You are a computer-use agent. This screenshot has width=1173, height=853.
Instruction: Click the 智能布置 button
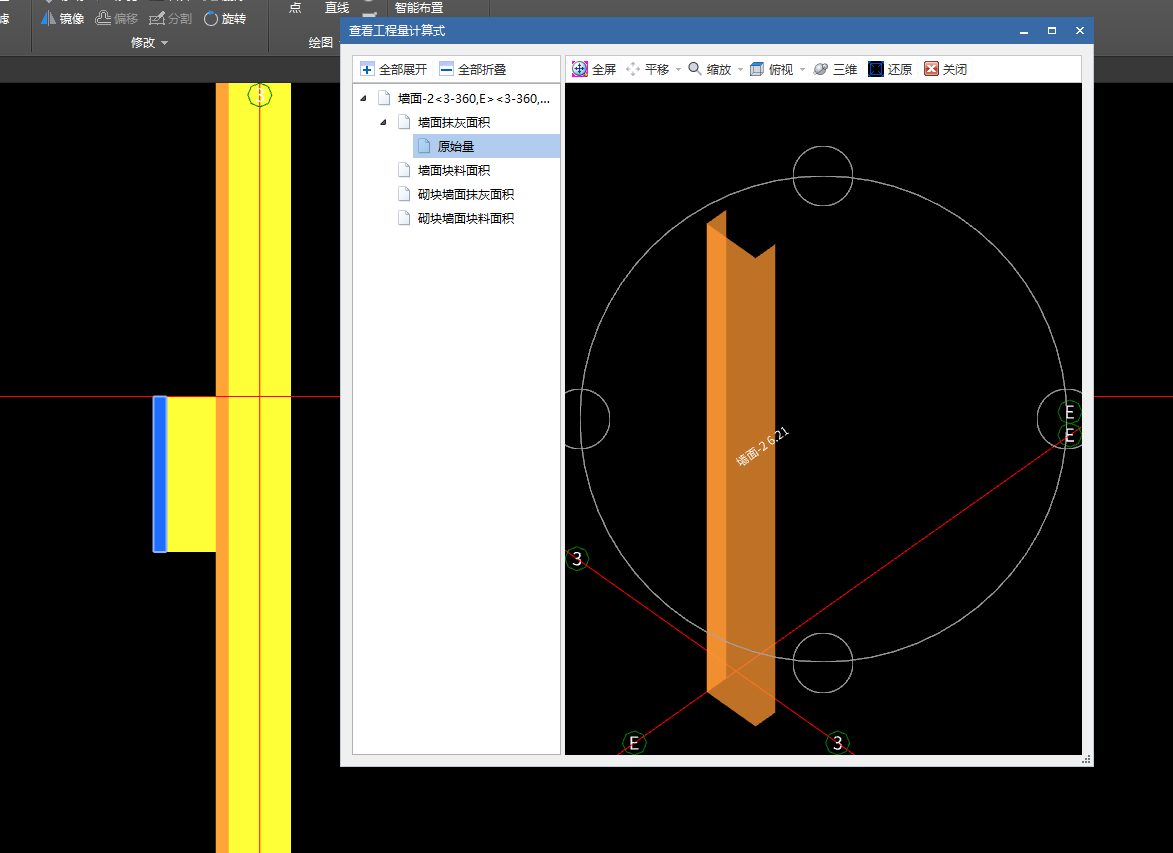419,7
